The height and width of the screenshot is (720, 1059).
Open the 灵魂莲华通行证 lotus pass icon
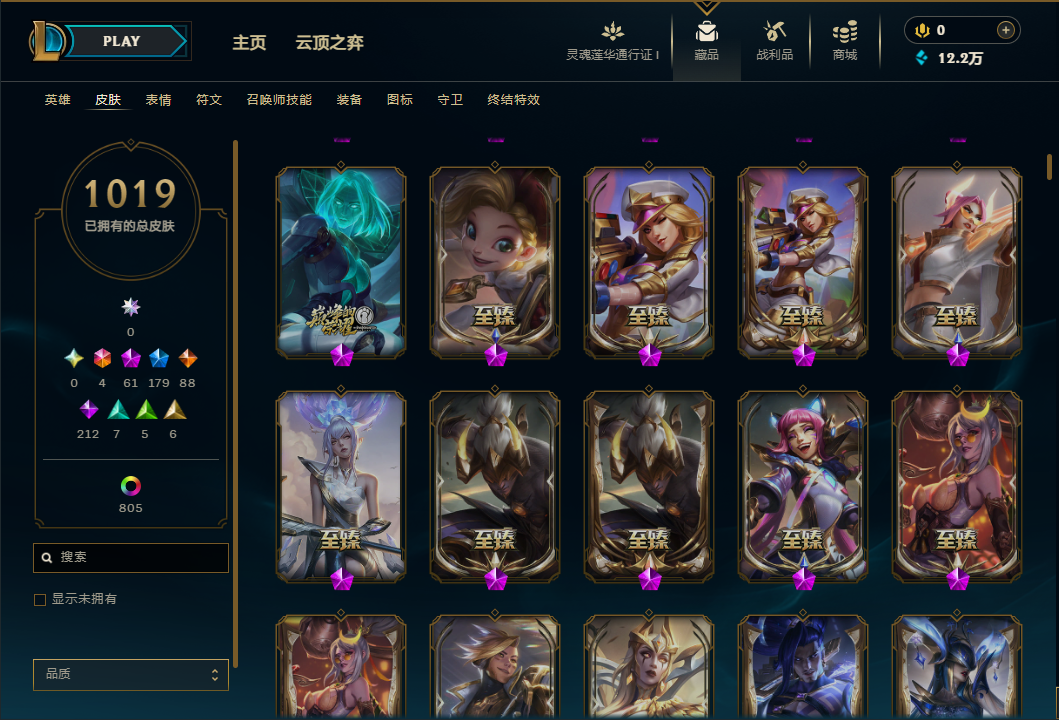pos(613,31)
